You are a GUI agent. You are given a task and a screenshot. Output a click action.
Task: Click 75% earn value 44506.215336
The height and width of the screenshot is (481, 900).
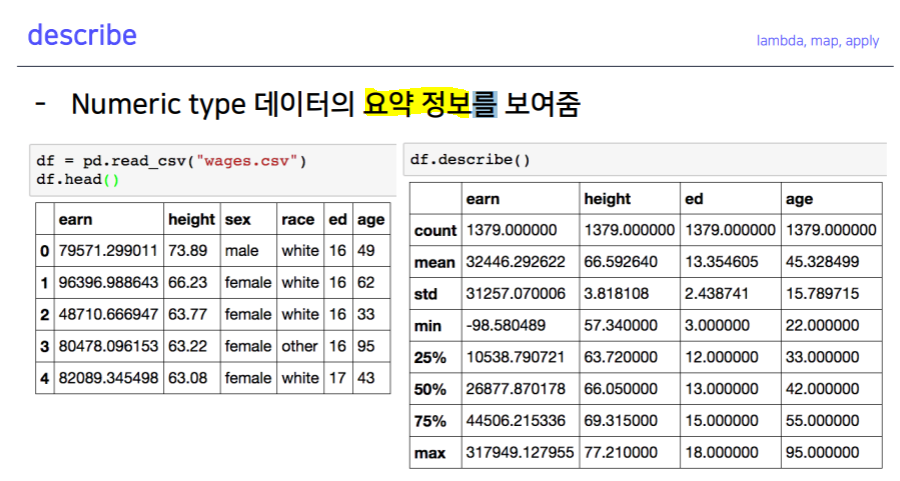pos(515,420)
